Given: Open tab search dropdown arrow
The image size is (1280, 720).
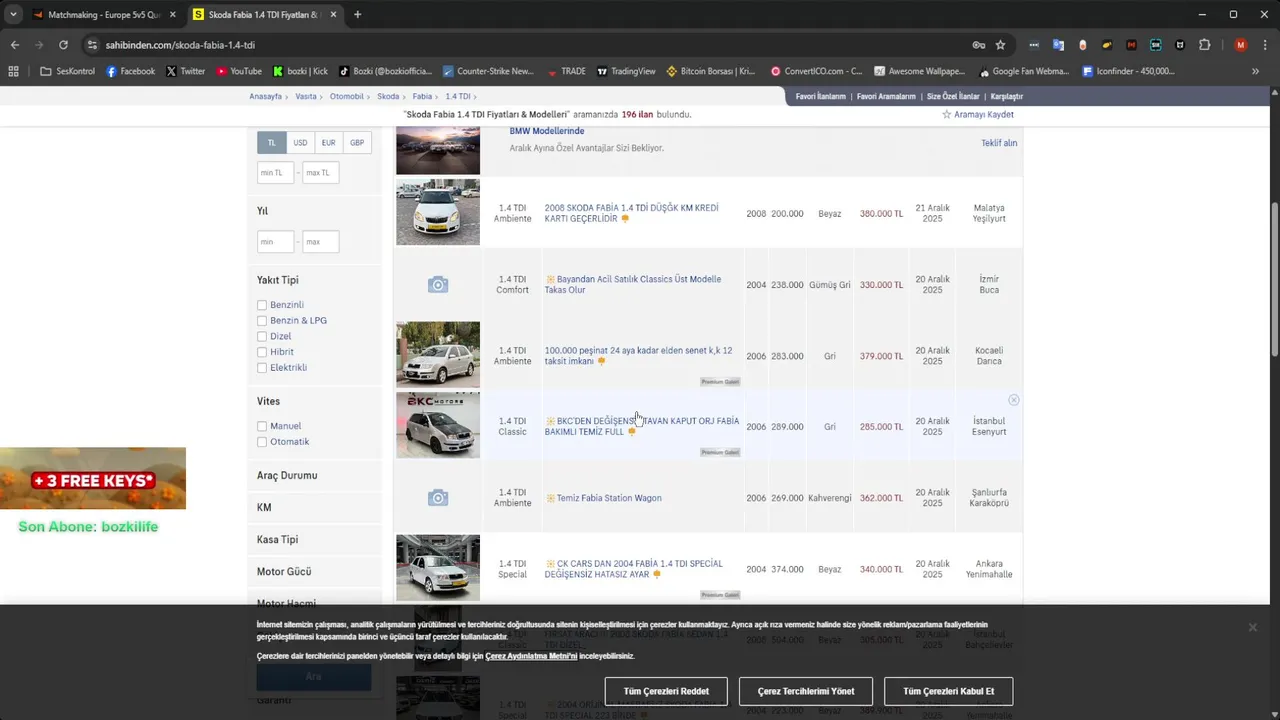Looking at the screenshot, I should (x=13, y=14).
